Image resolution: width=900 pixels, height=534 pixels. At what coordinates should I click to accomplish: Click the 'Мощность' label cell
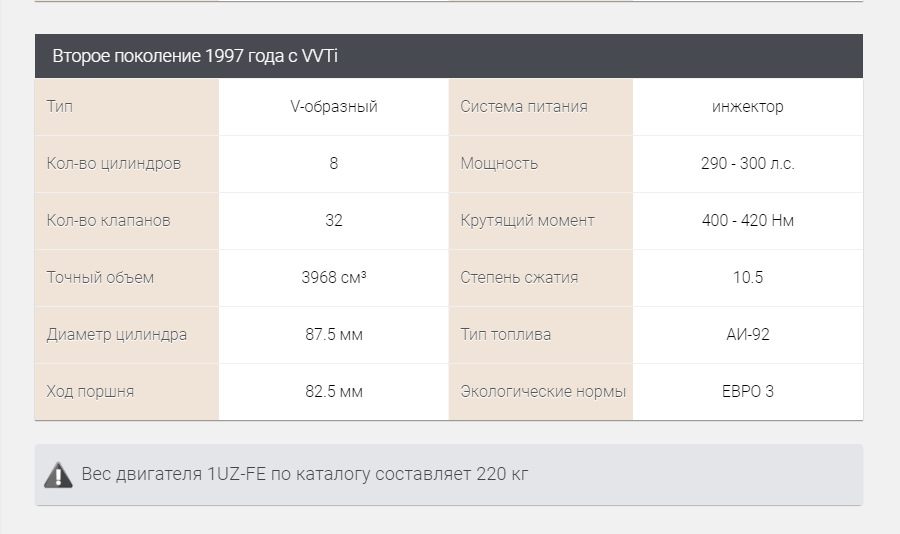pyautogui.click(x=499, y=164)
